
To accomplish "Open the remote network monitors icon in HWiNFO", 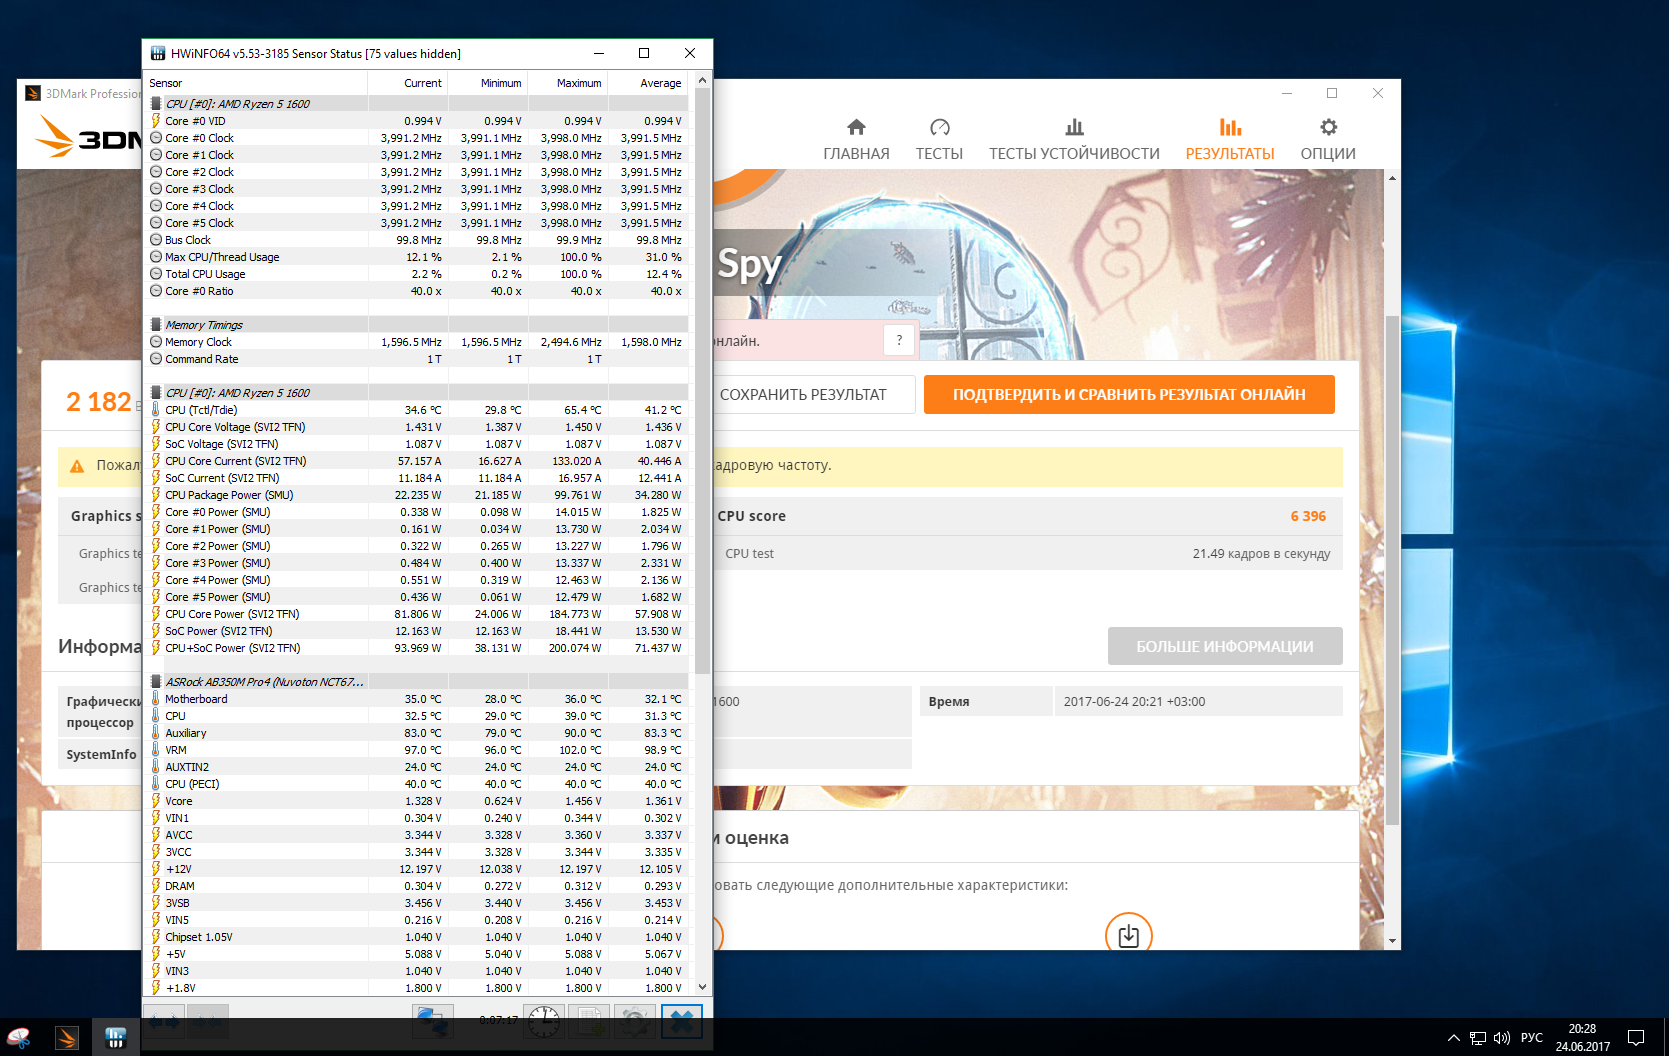I will [432, 1021].
